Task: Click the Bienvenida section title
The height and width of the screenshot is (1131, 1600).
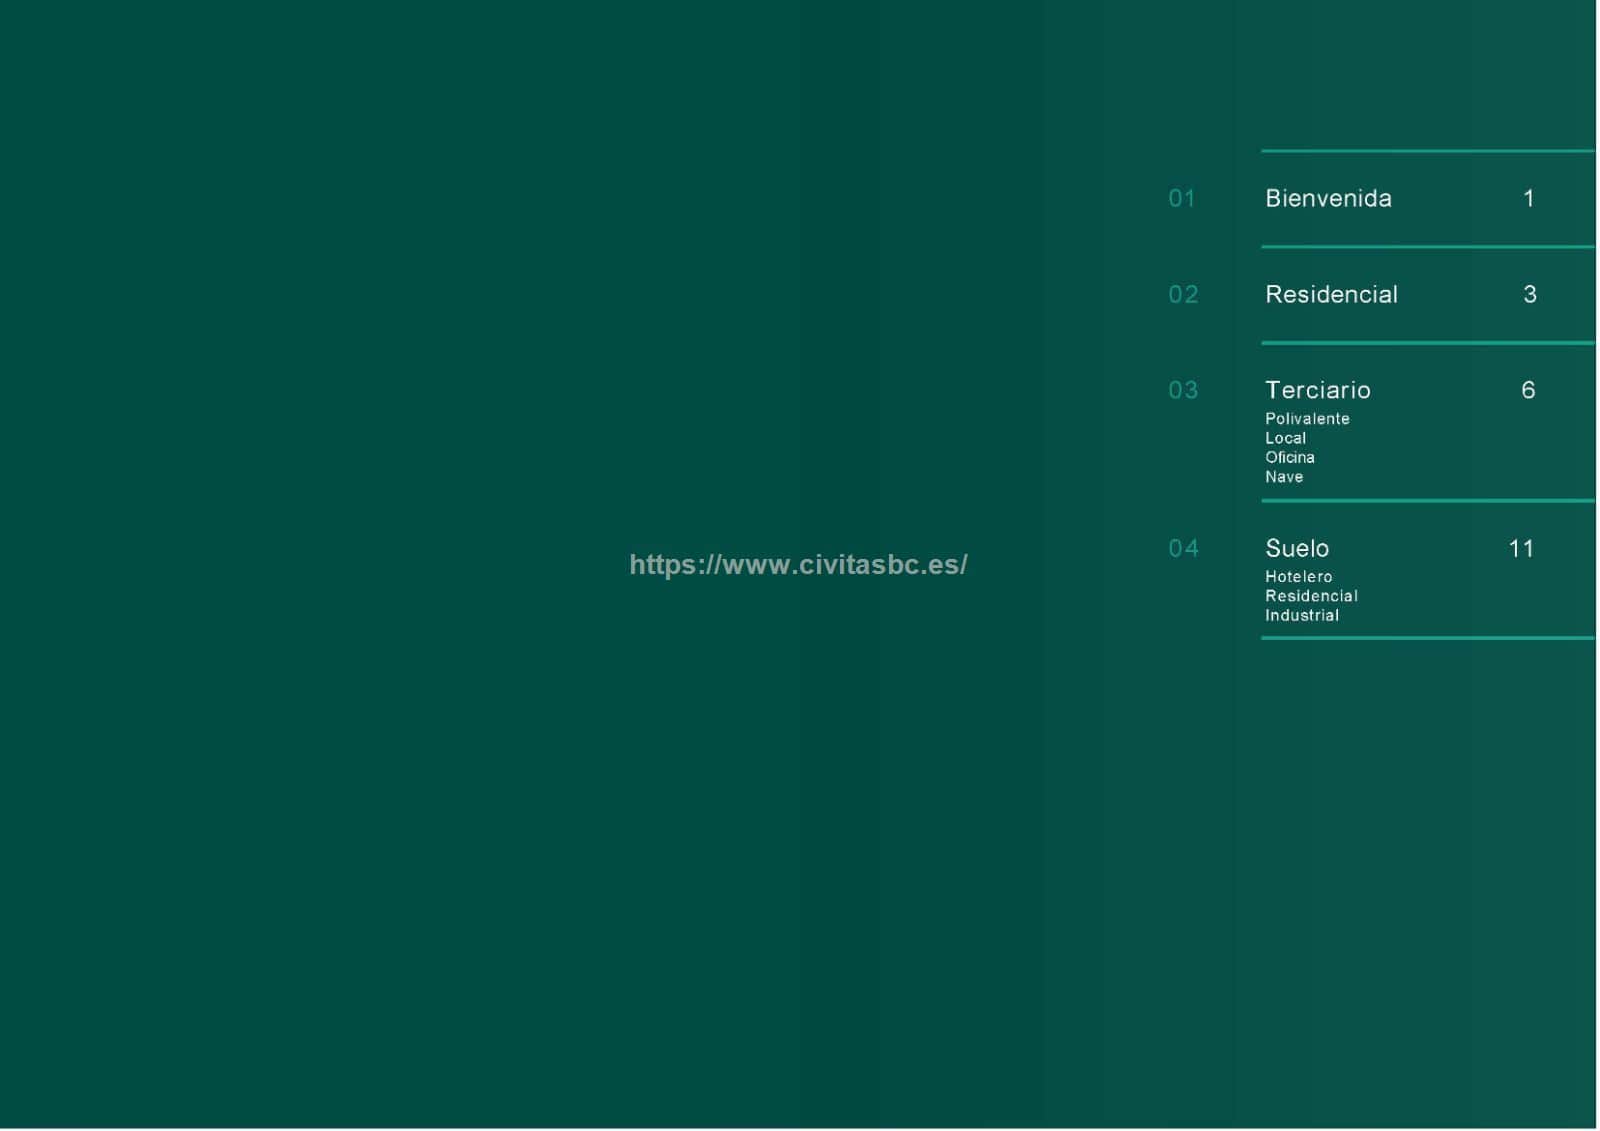Action: pos(1328,199)
